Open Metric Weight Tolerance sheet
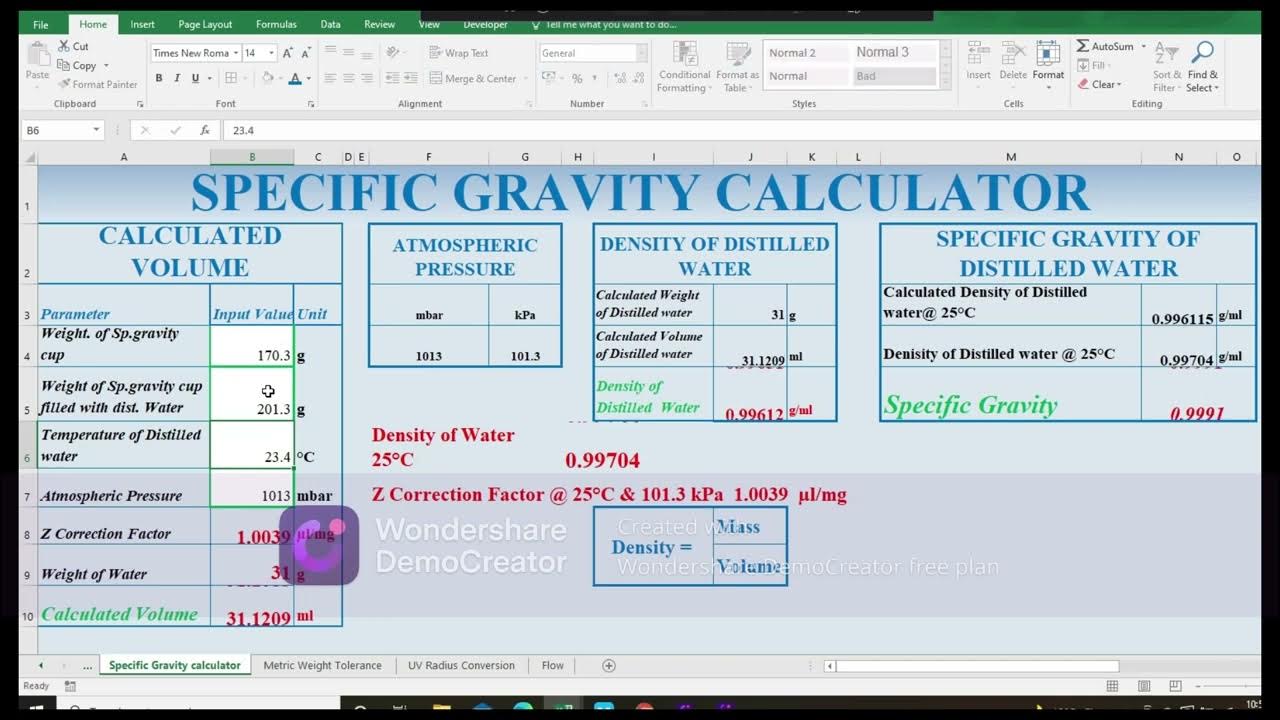Viewport: 1280px width, 720px height. [322, 665]
